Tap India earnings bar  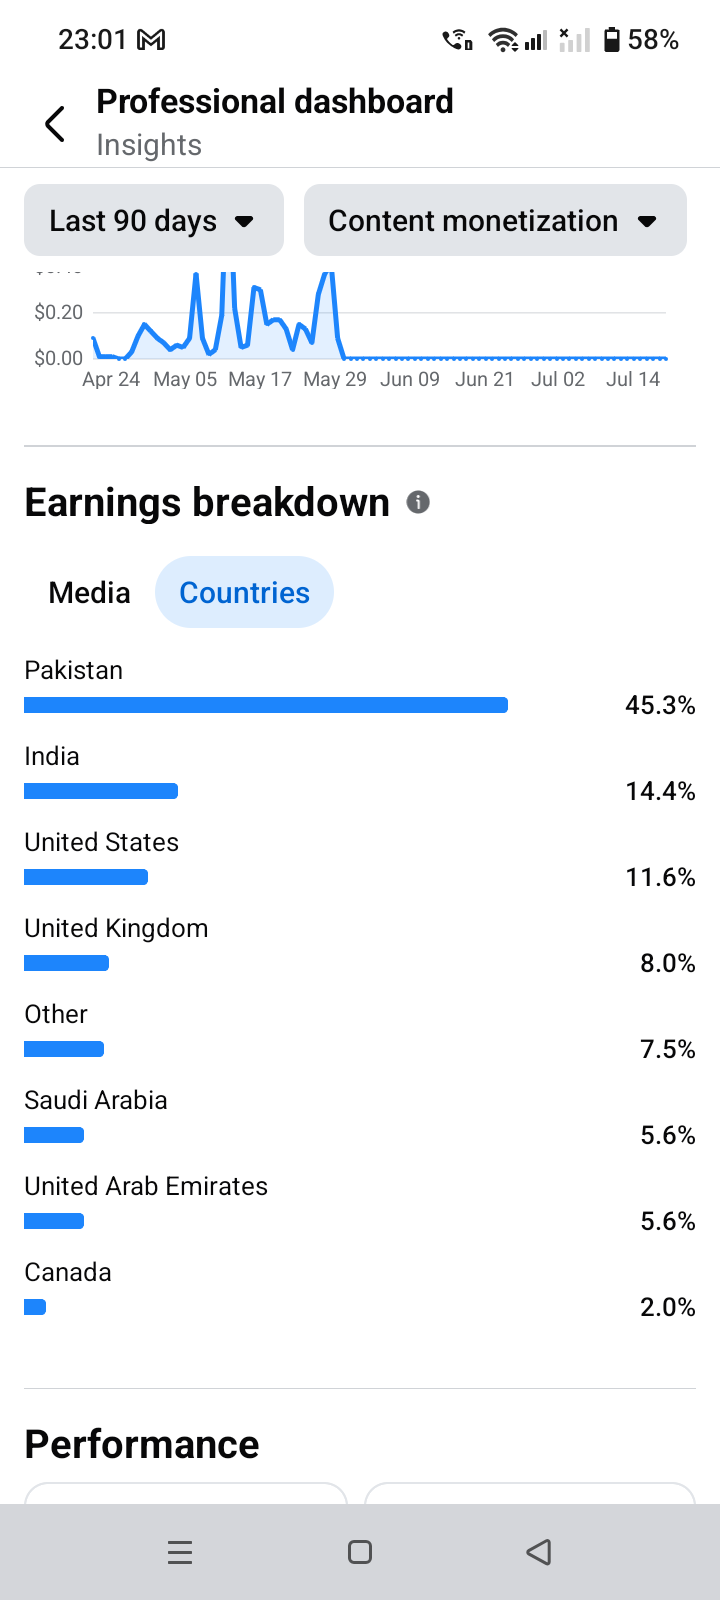click(101, 791)
